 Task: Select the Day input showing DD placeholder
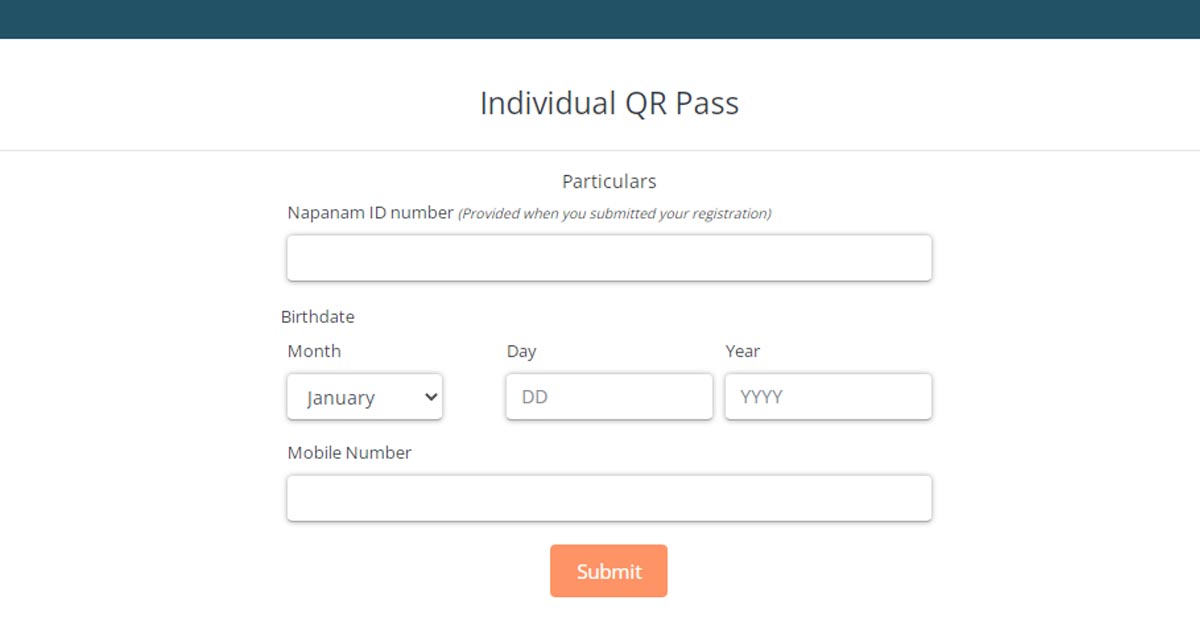tap(608, 396)
